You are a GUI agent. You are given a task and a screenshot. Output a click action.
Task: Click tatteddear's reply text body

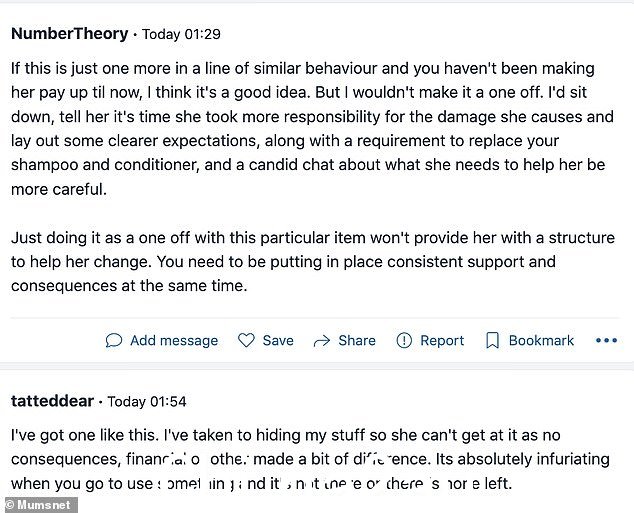(x=310, y=459)
